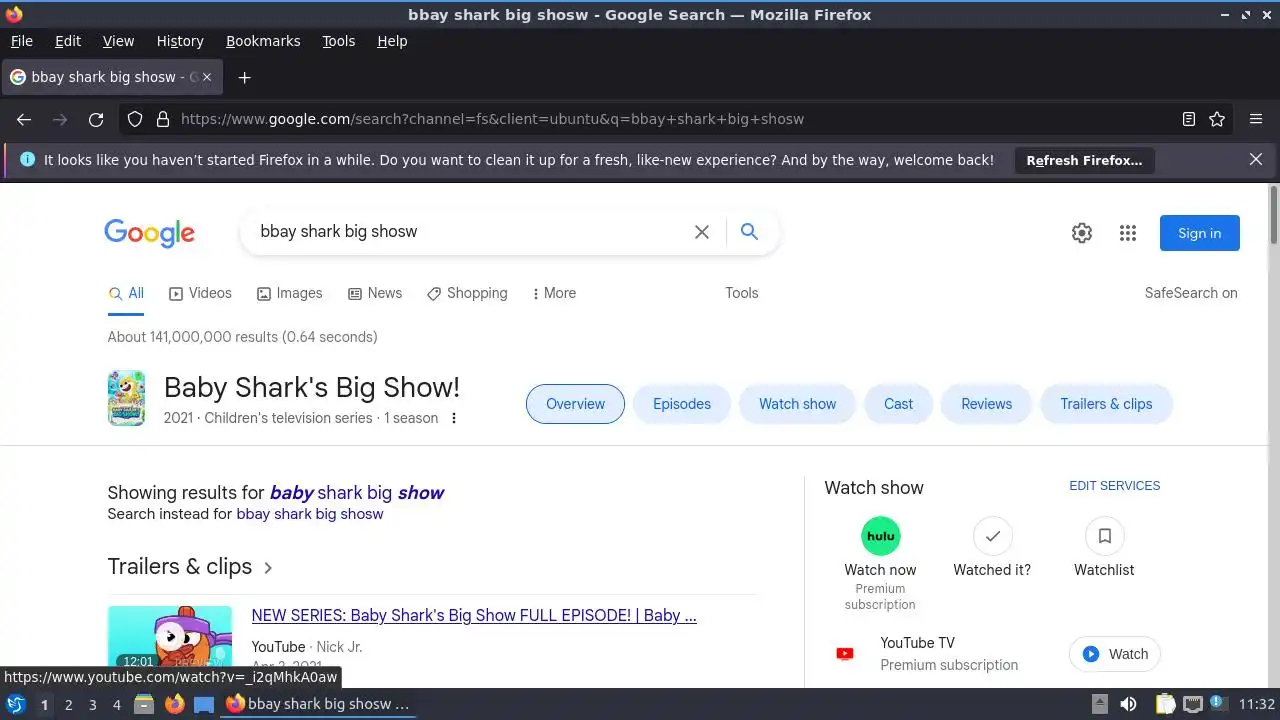Viewport: 1280px width, 720px height.
Task: Switch to the Shopping results tab
Action: click(467, 293)
